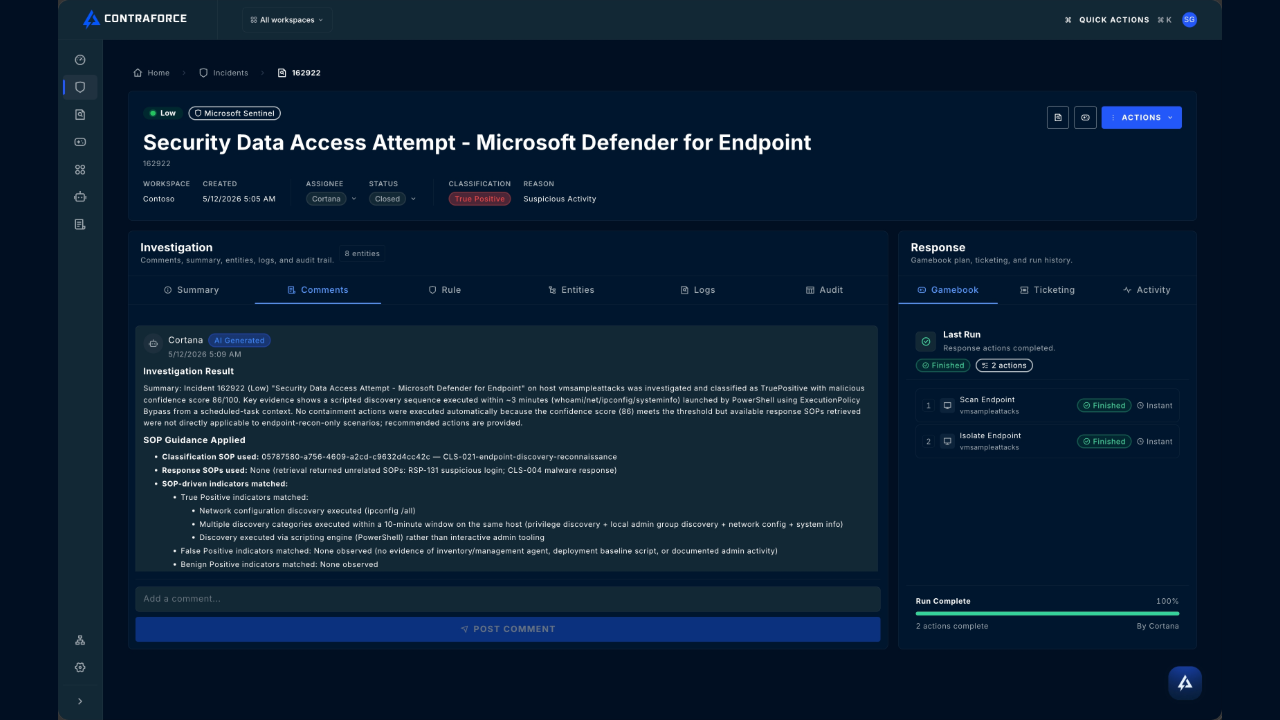Viewport: 1280px width, 720px height.
Task: Click the monitor icon for Scan Endpoint
Action: [x=947, y=405]
